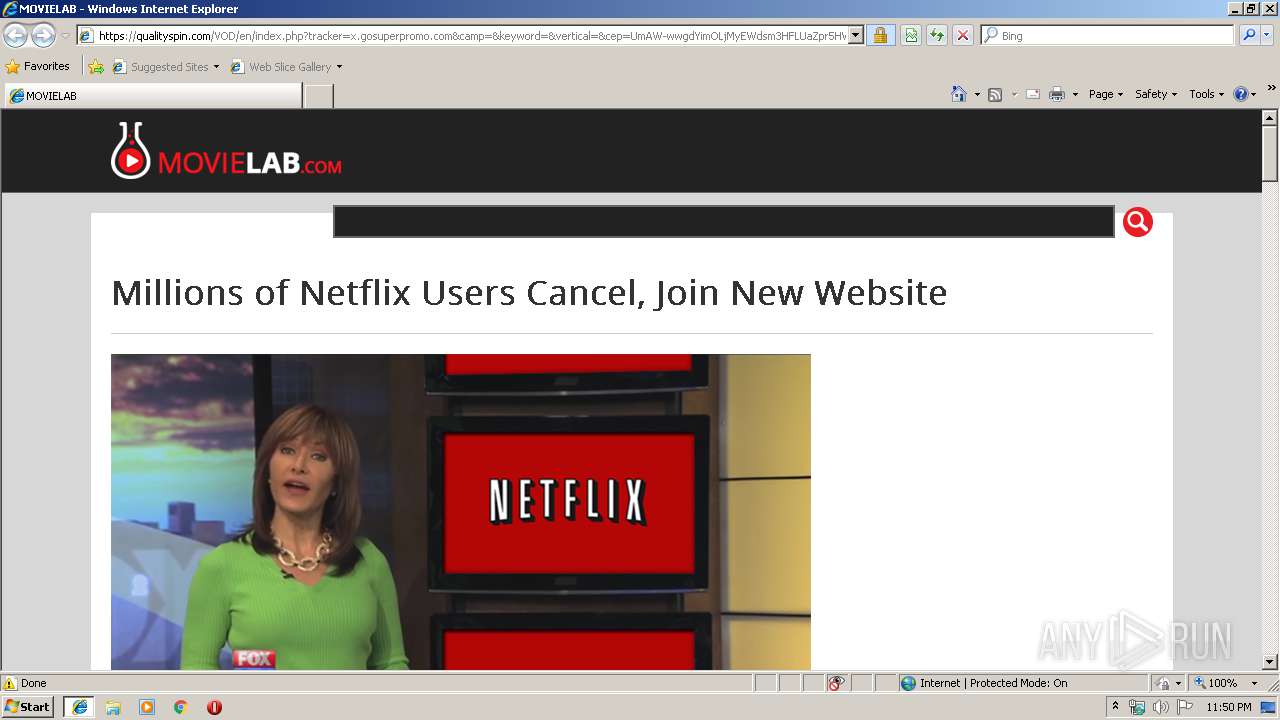Screen dimensions: 1280x720
Task: Click the browser Forward arrow button
Action: pyautogui.click(x=43, y=36)
